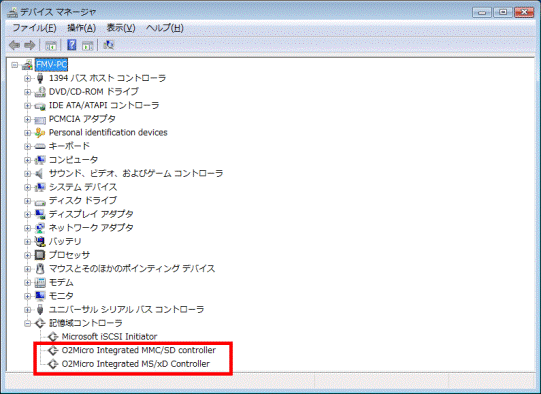Click the バッテリ battery icon
This screenshot has width=541, height=394.
click(40, 242)
